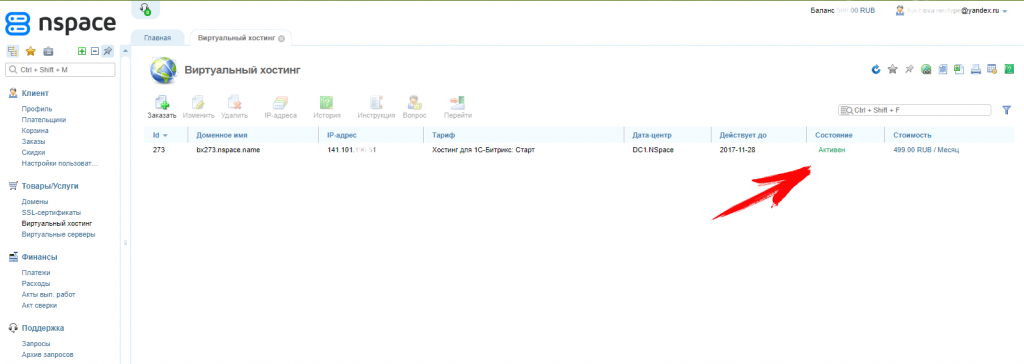Screen dimensions: 1024x364
Task: Open Расходы in the sidebar
Action: point(35,284)
